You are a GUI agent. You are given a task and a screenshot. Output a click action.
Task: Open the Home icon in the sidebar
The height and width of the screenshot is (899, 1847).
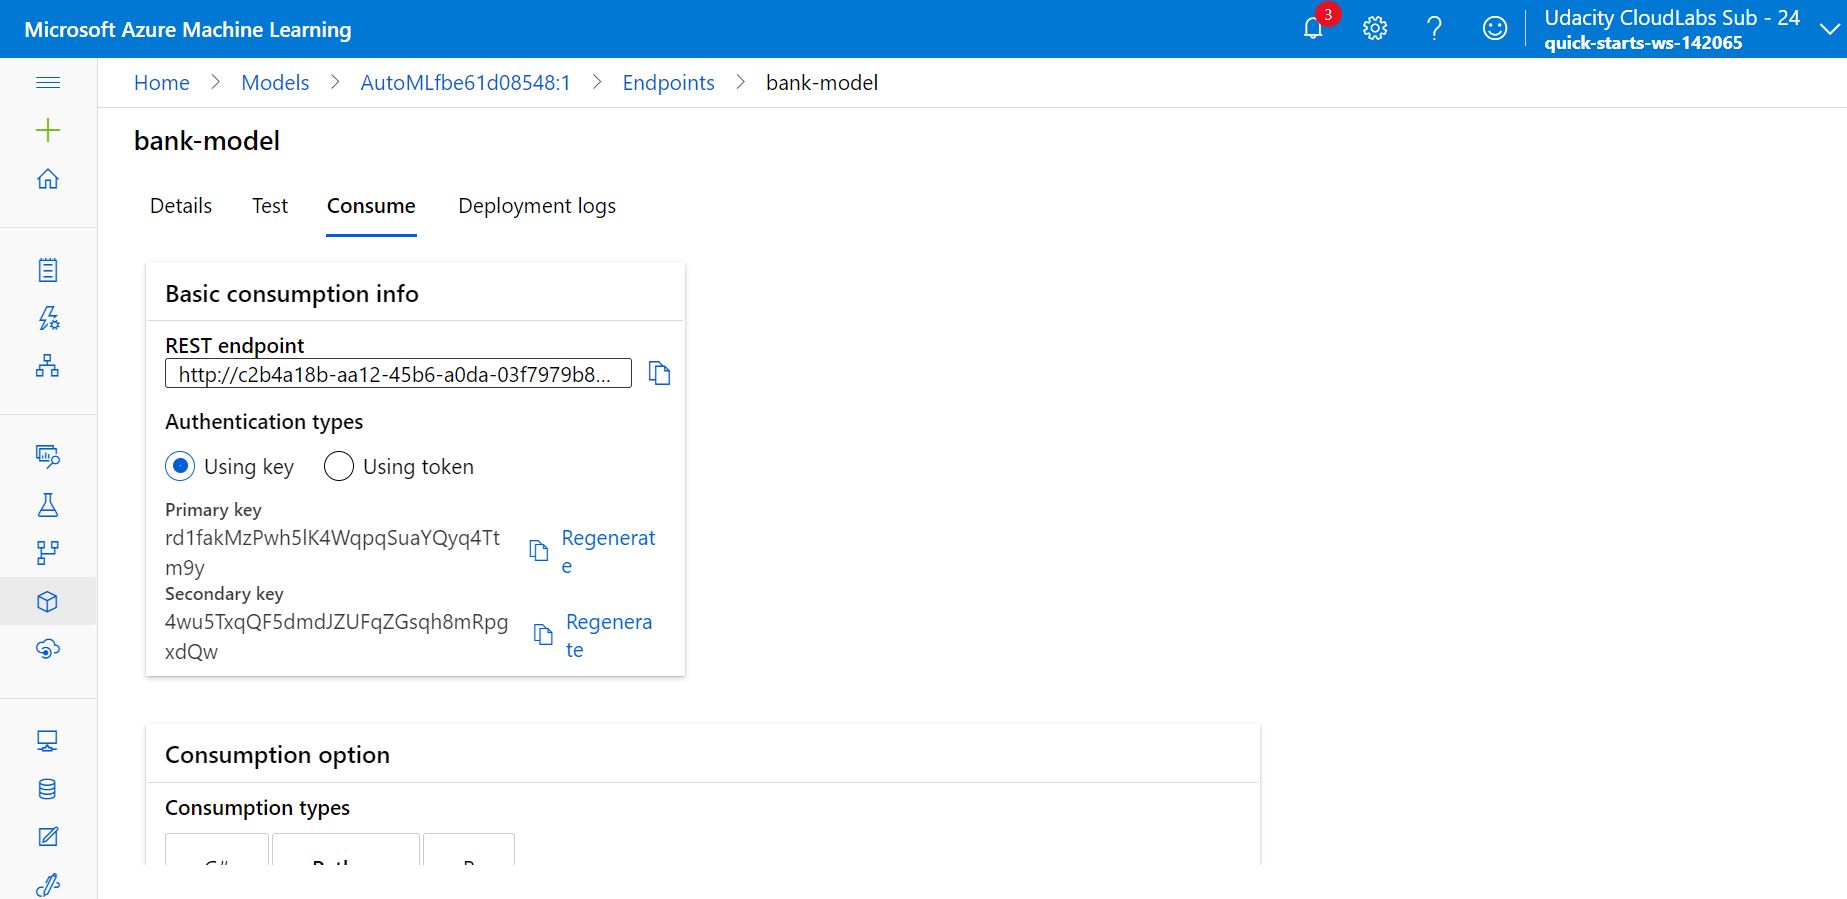pos(48,179)
